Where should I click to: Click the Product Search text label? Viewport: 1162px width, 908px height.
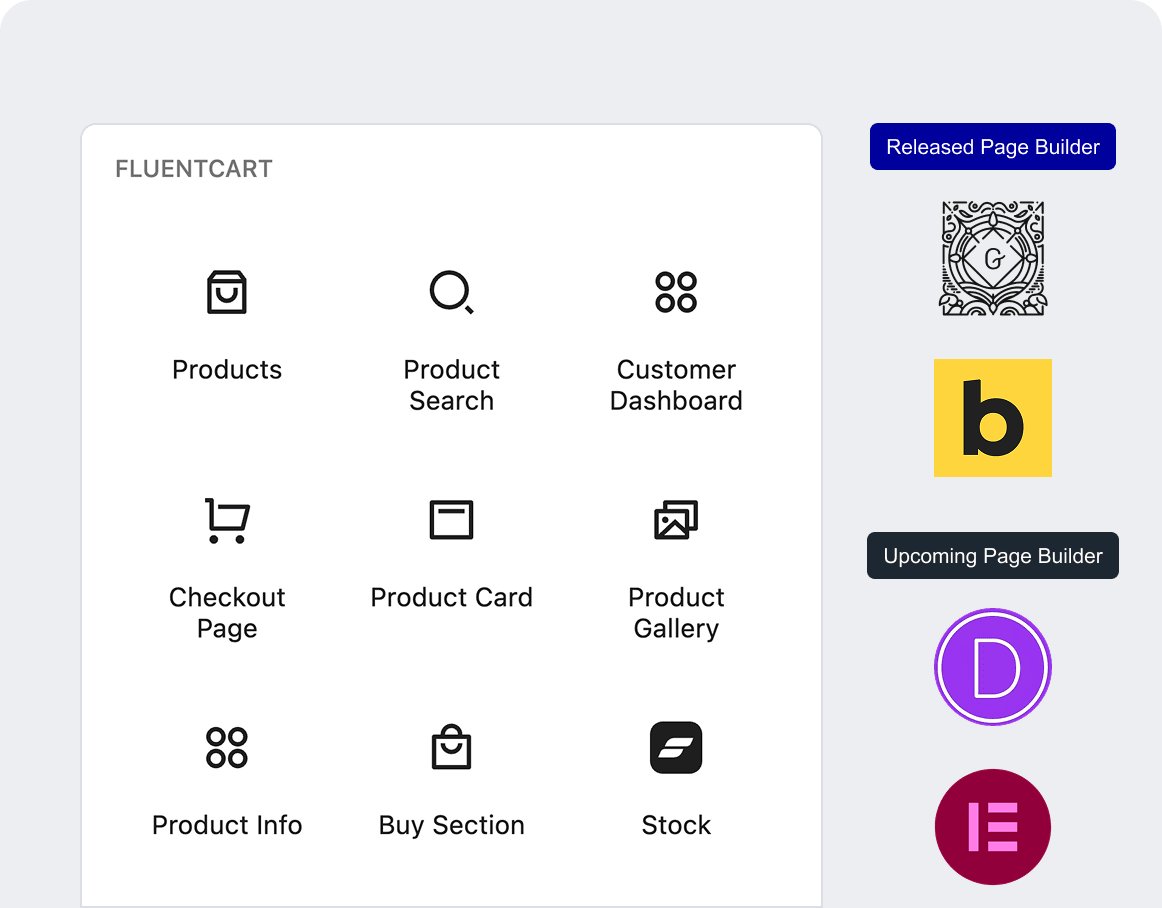coord(451,385)
